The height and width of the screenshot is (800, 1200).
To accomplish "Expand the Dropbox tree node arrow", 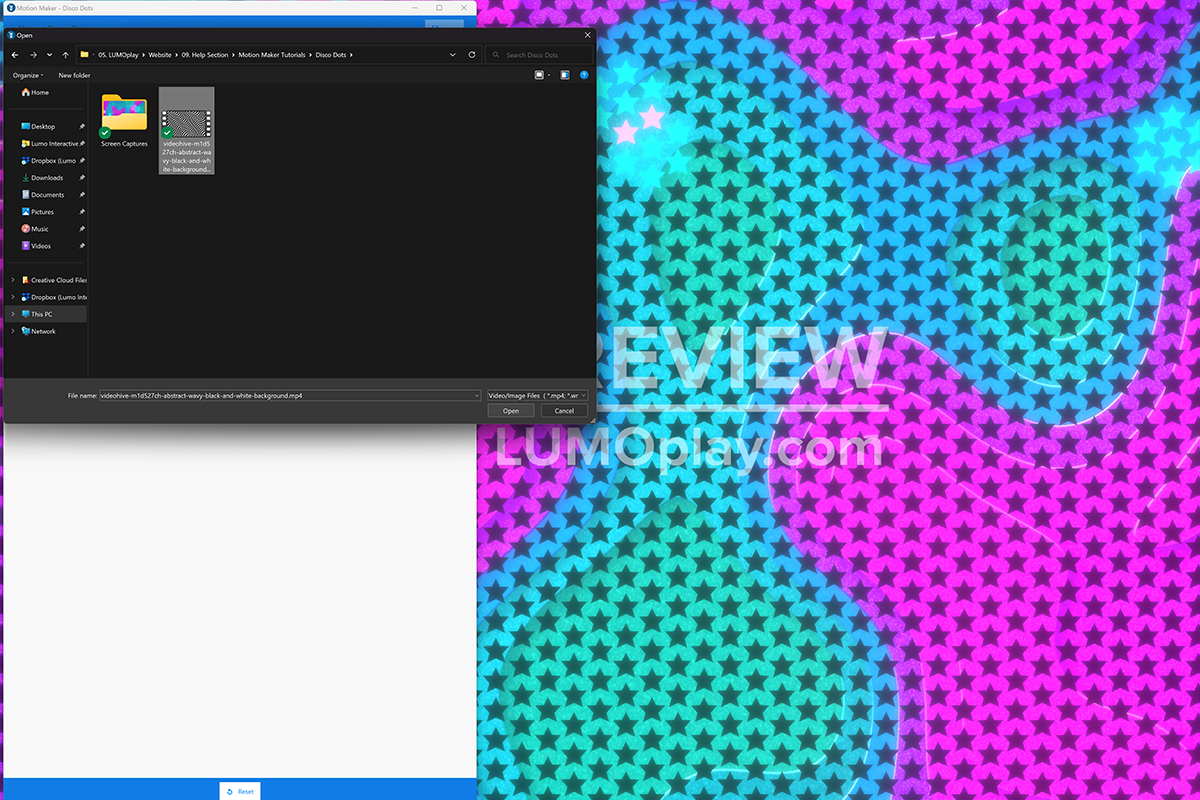I will (12, 297).
